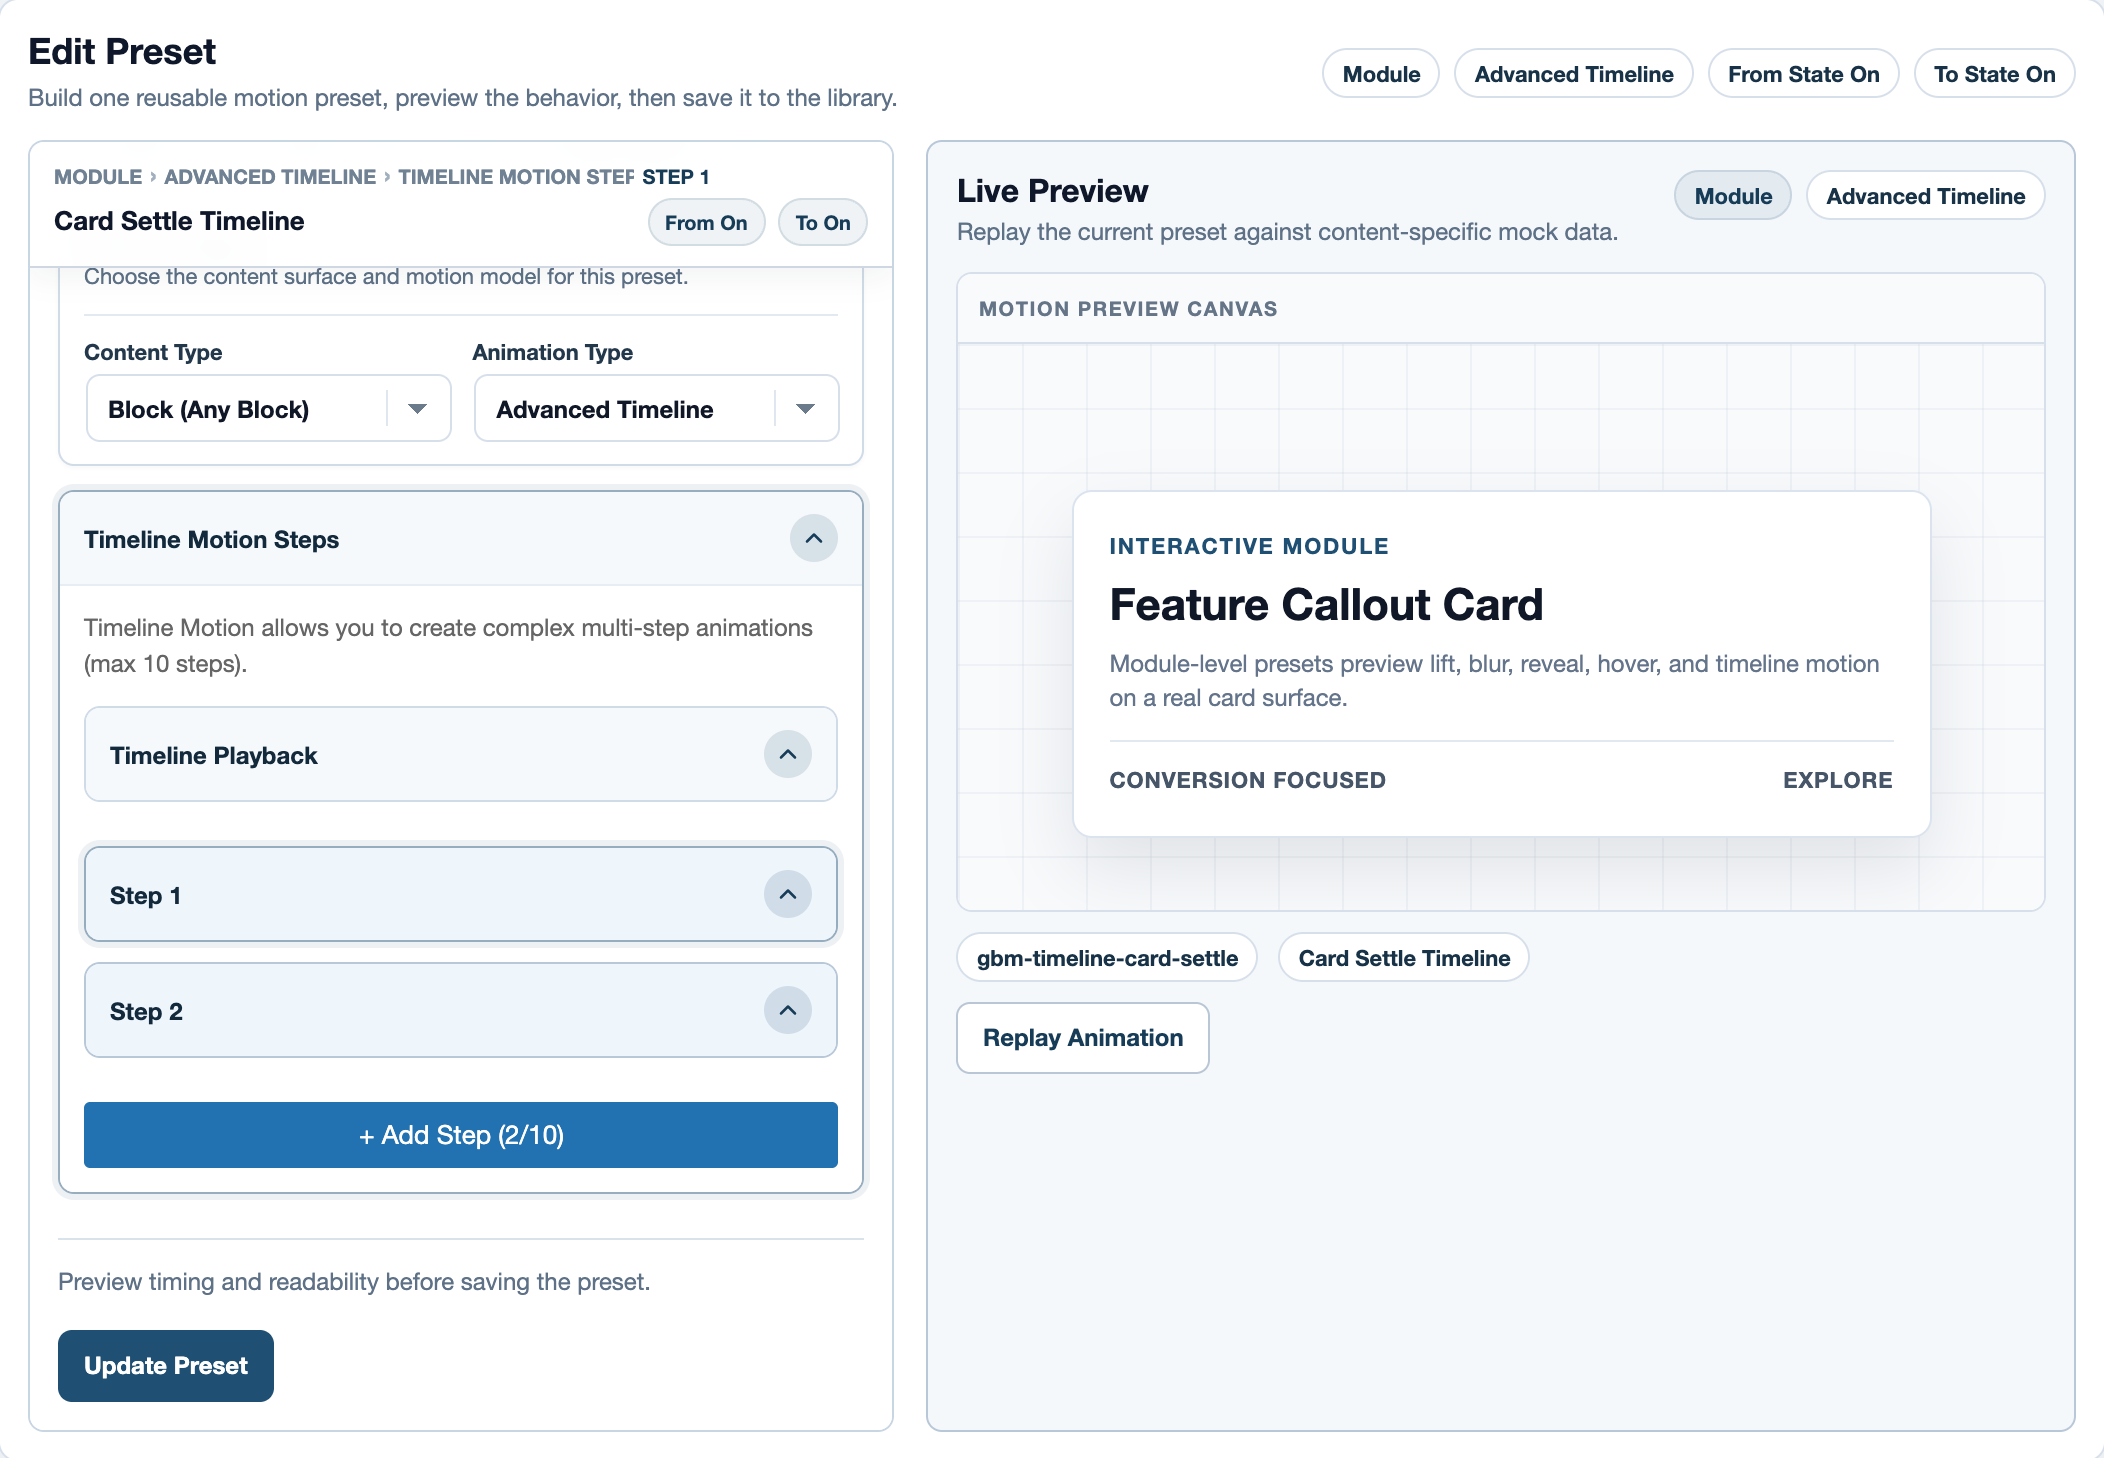Select STEP 1 breadcrumb item

pos(676,177)
